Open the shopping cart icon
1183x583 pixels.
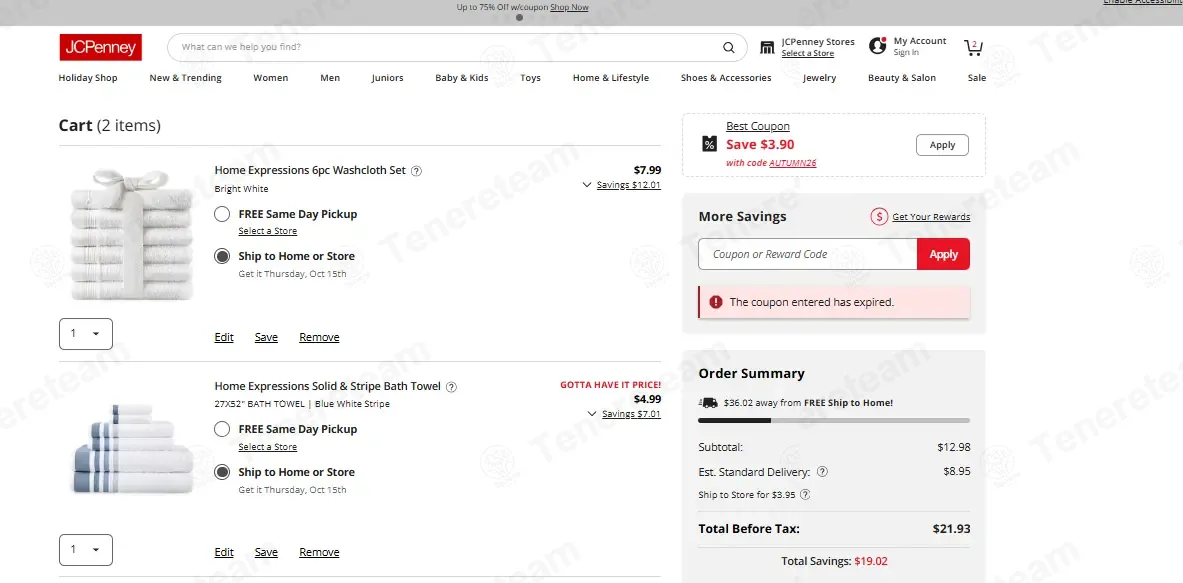(973, 48)
